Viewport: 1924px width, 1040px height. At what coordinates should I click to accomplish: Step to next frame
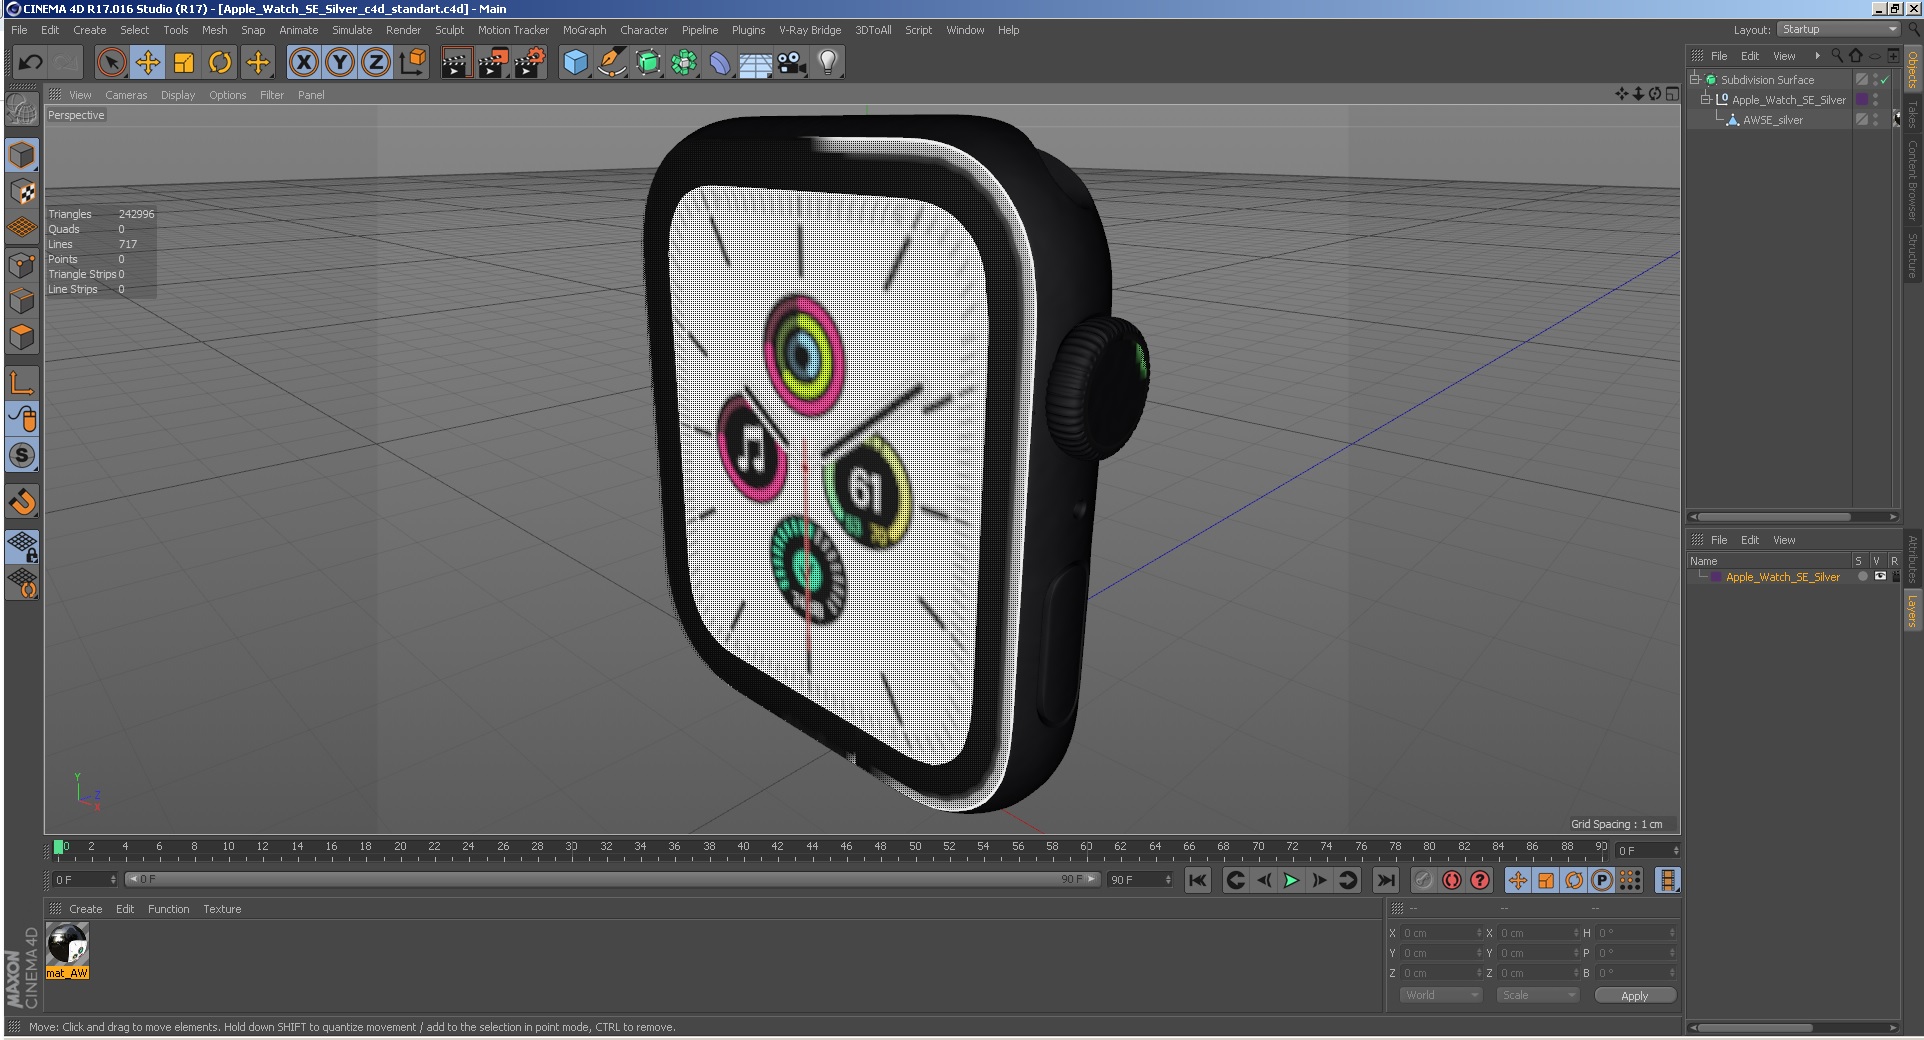(1319, 880)
